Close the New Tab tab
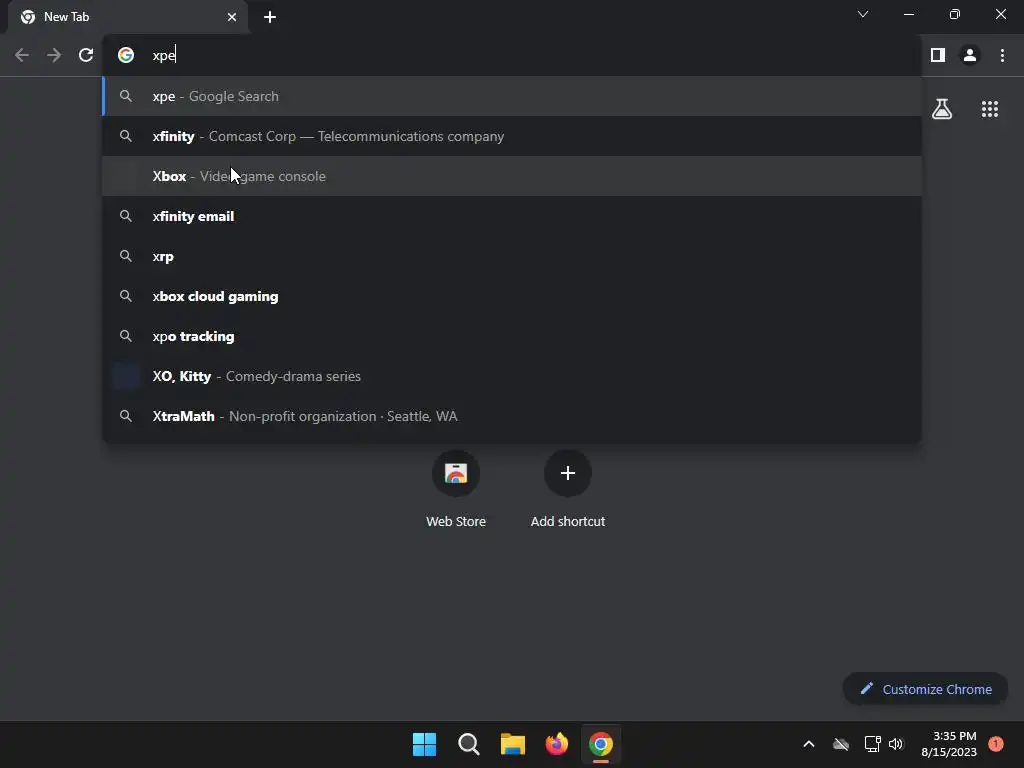This screenshot has height=768, width=1024. [x=232, y=17]
